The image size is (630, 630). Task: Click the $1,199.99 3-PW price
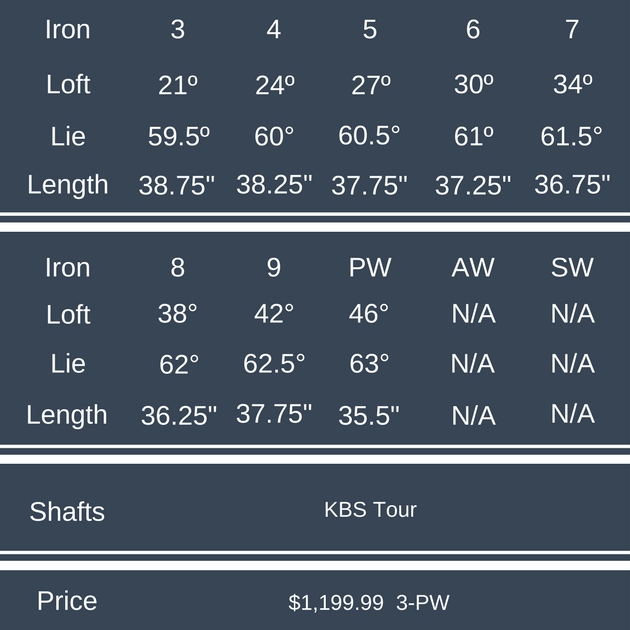[369, 602]
